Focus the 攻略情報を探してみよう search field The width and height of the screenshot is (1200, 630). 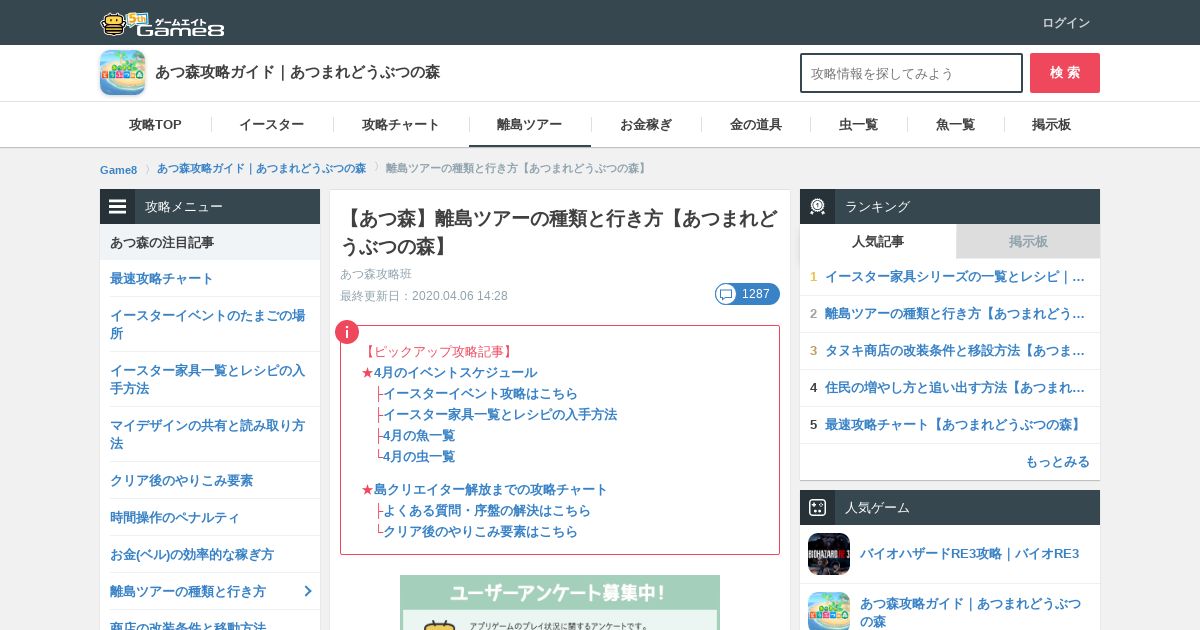(911, 73)
